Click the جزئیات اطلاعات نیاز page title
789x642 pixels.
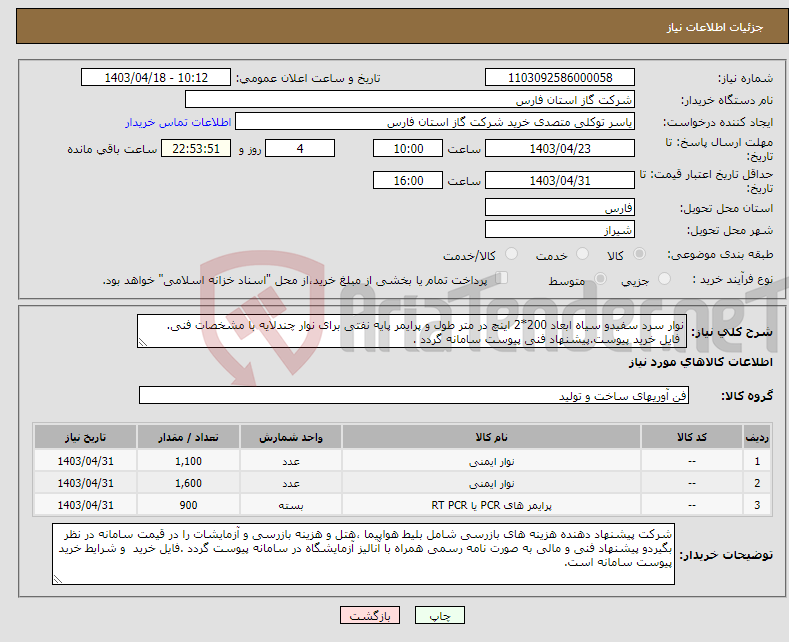click(715, 27)
